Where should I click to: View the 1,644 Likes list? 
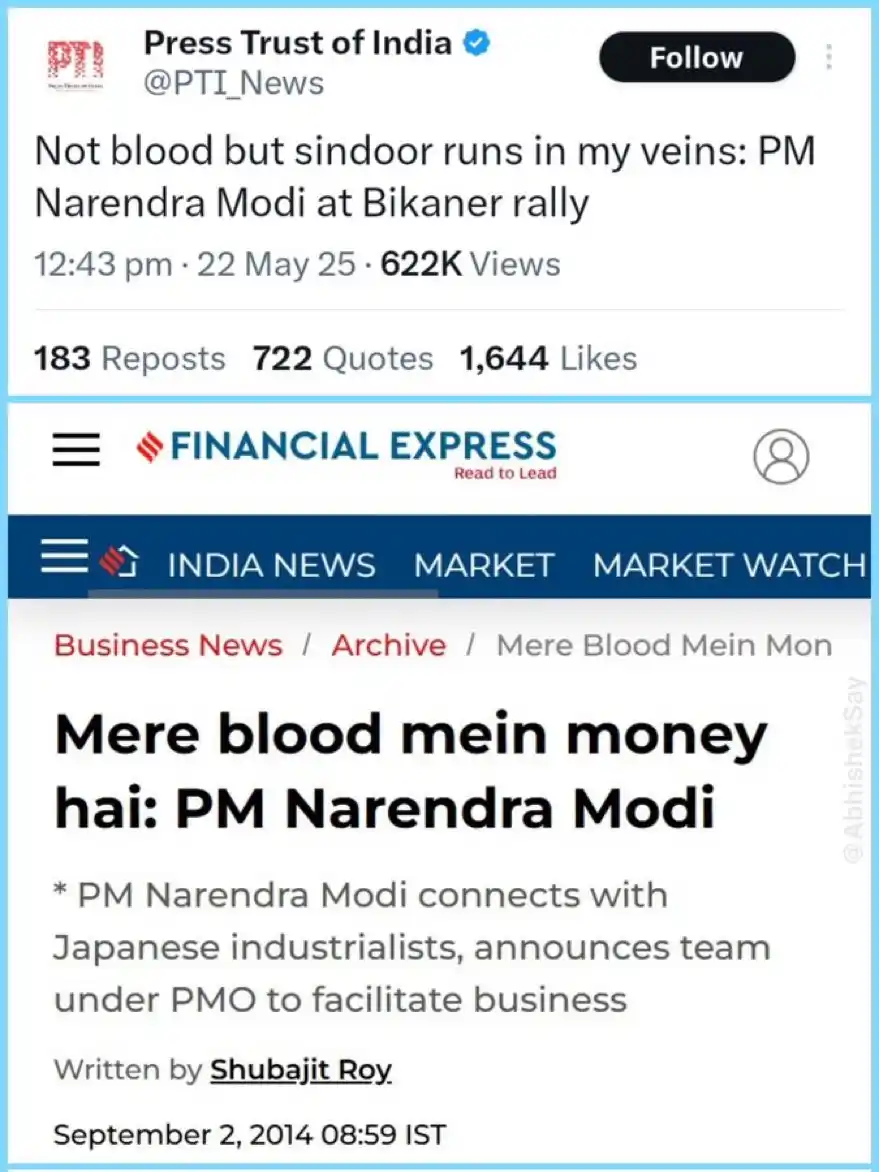tap(548, 359)
